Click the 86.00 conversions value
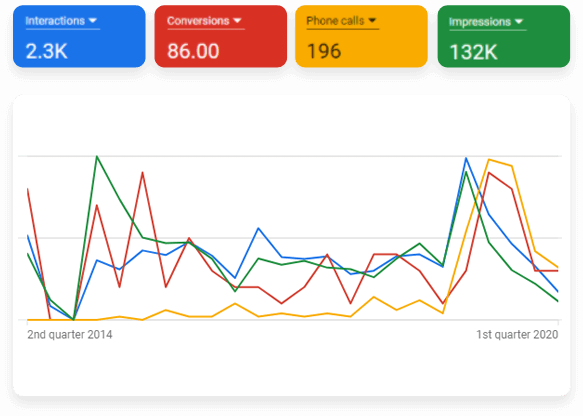The height and width of the screenshot is (416, 583). coord(193,51)
